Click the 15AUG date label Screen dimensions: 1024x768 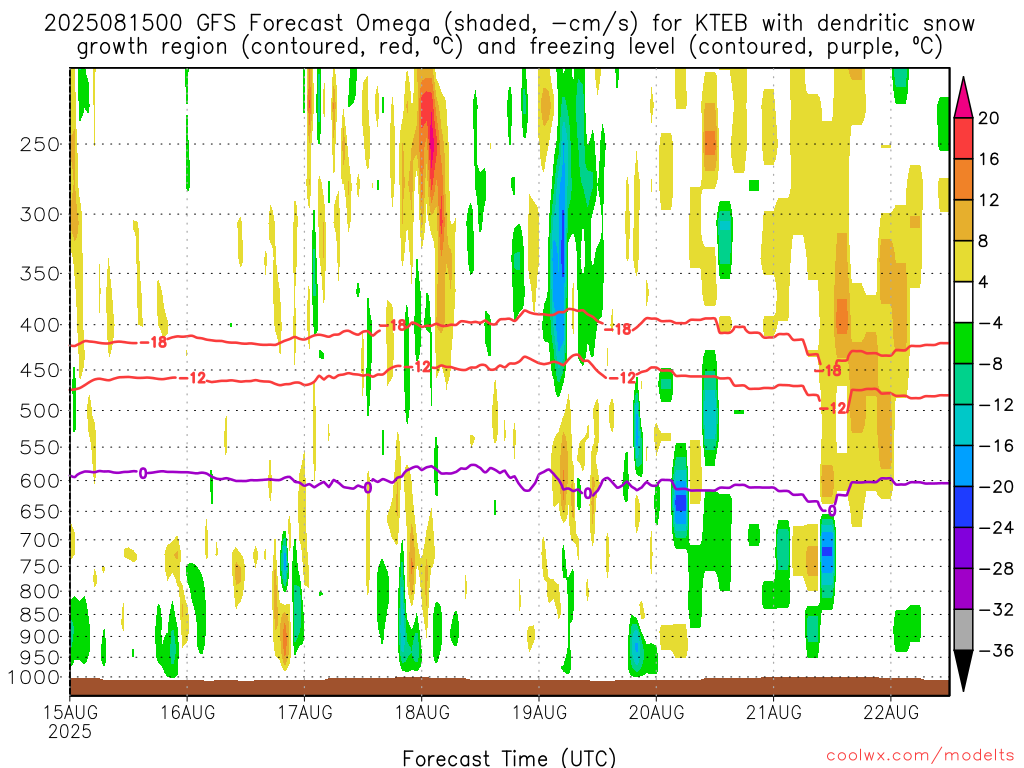[x=70, y=712]
